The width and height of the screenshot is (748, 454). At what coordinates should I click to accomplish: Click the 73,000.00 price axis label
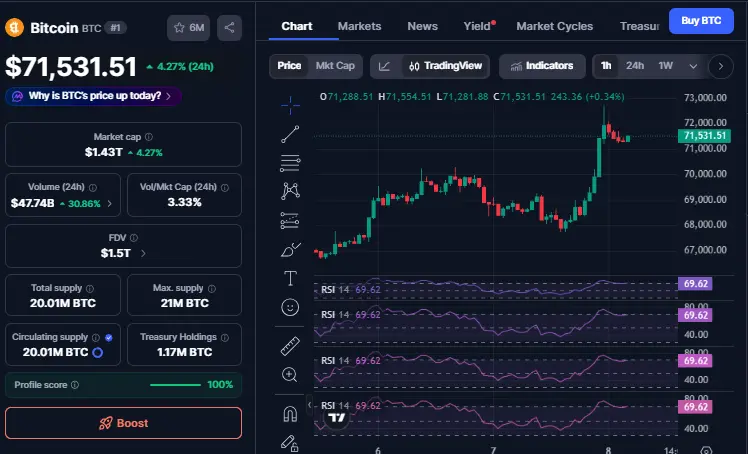(x=706, y=98)
